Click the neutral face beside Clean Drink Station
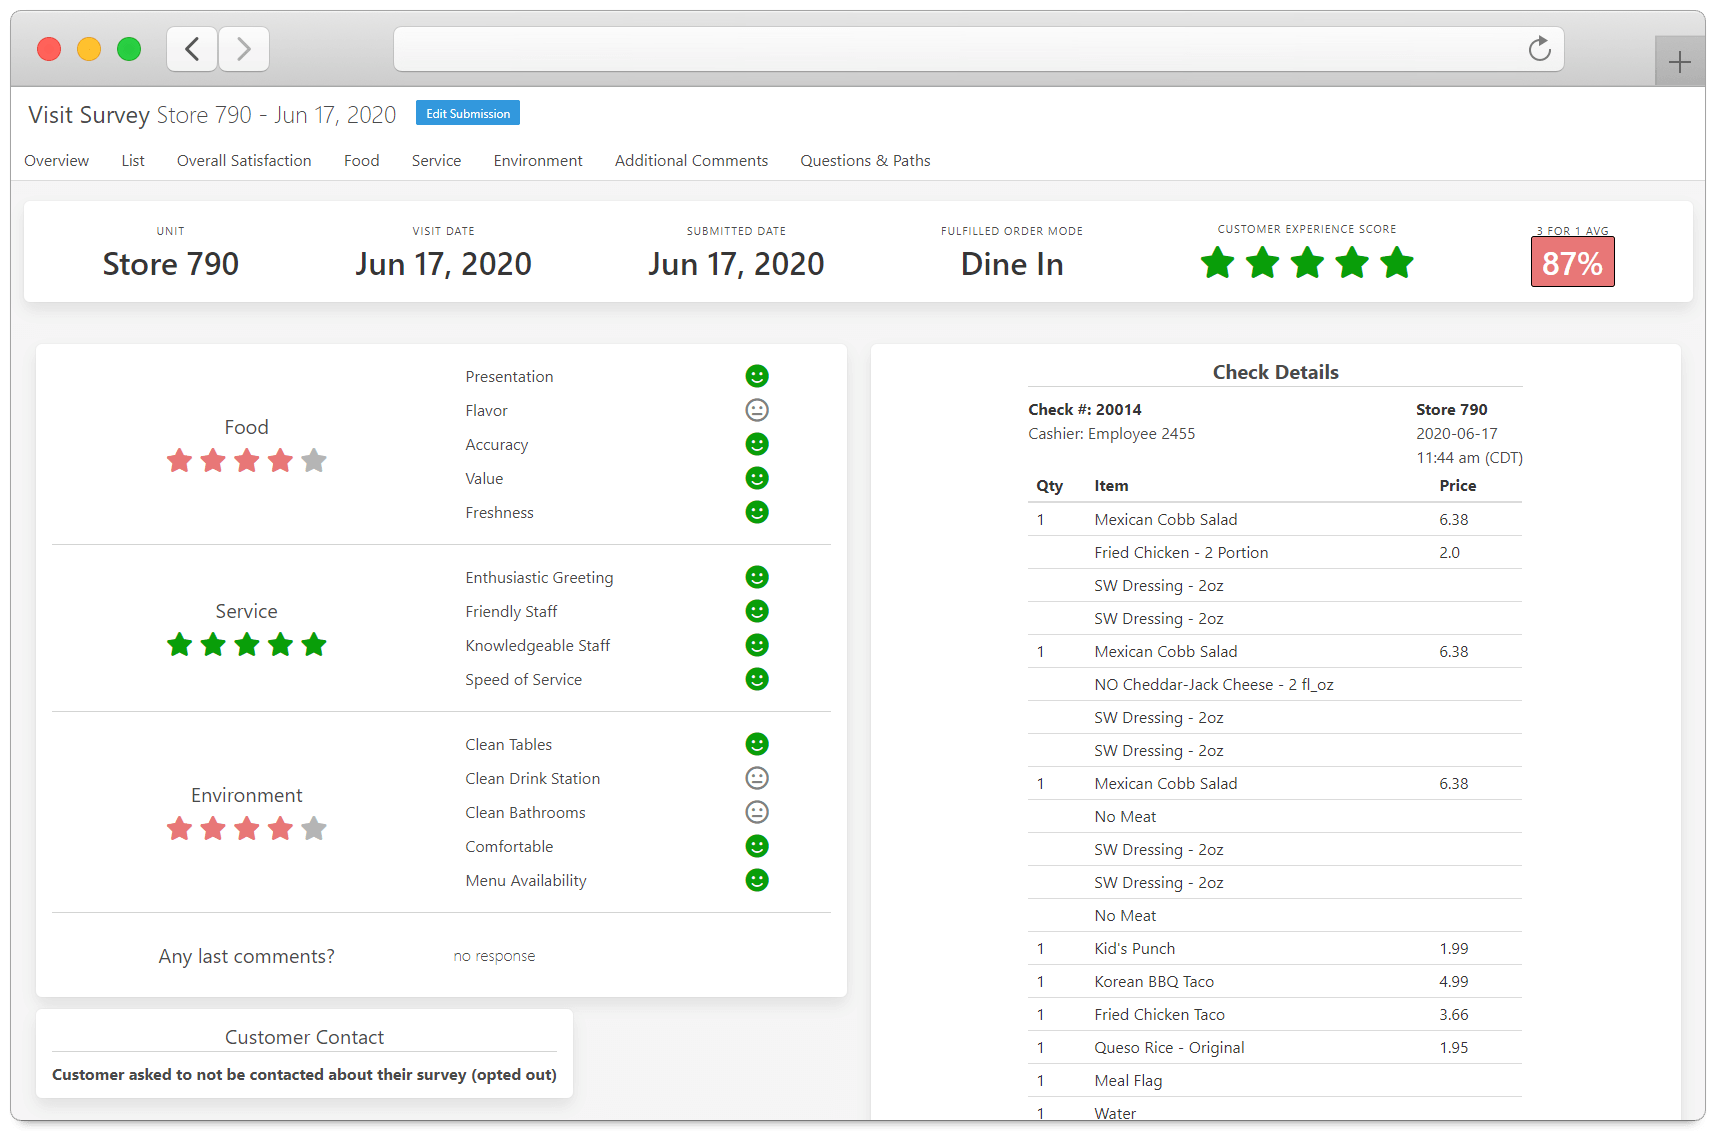The width and height of the screenshot is (1716, 1131). pyautogui.click(x=757, y=778)
